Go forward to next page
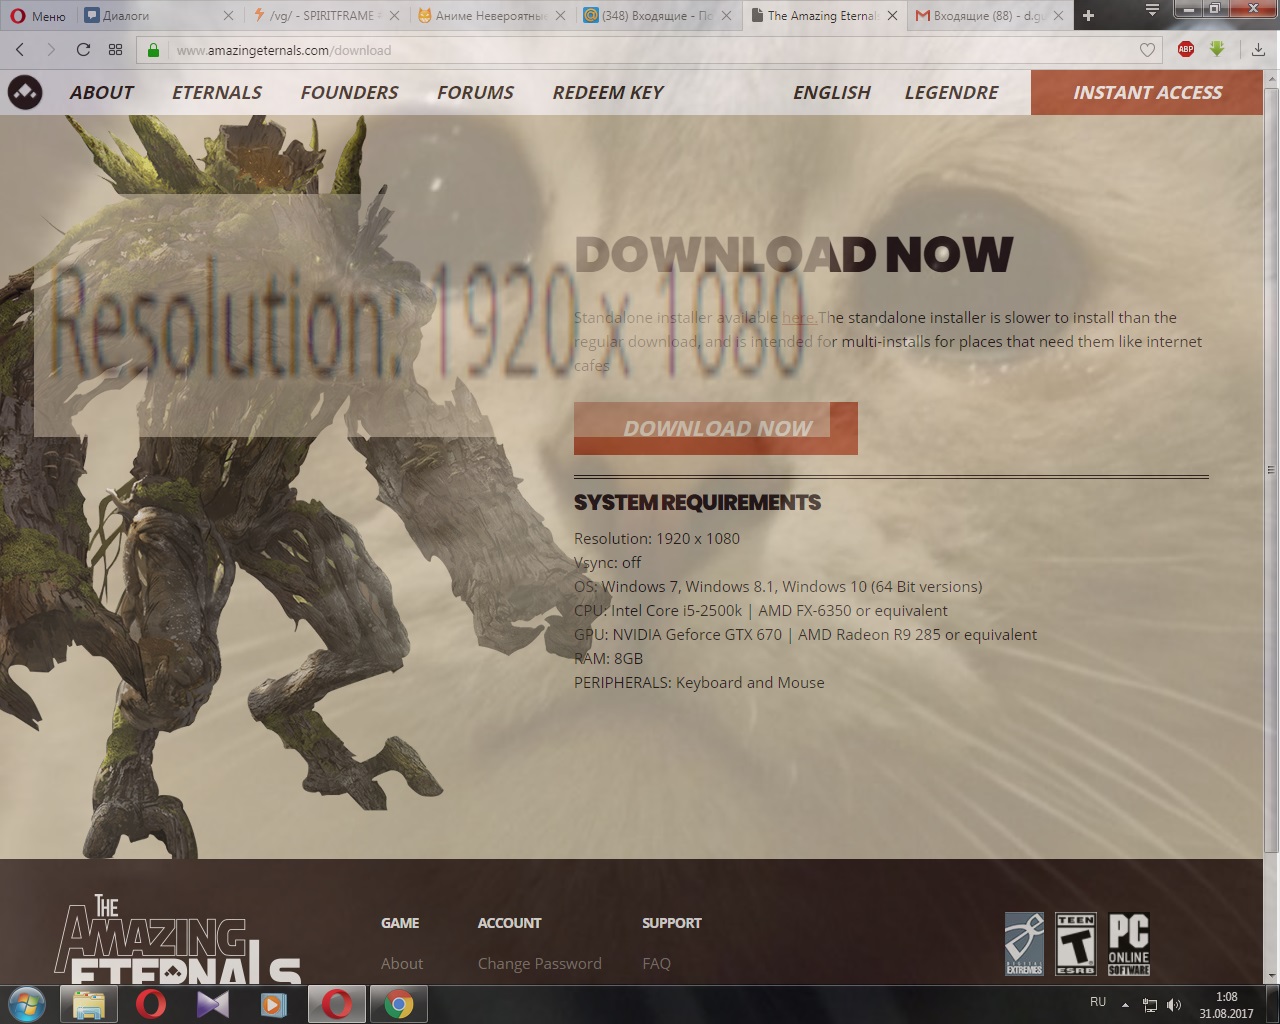 click(51, 50)
